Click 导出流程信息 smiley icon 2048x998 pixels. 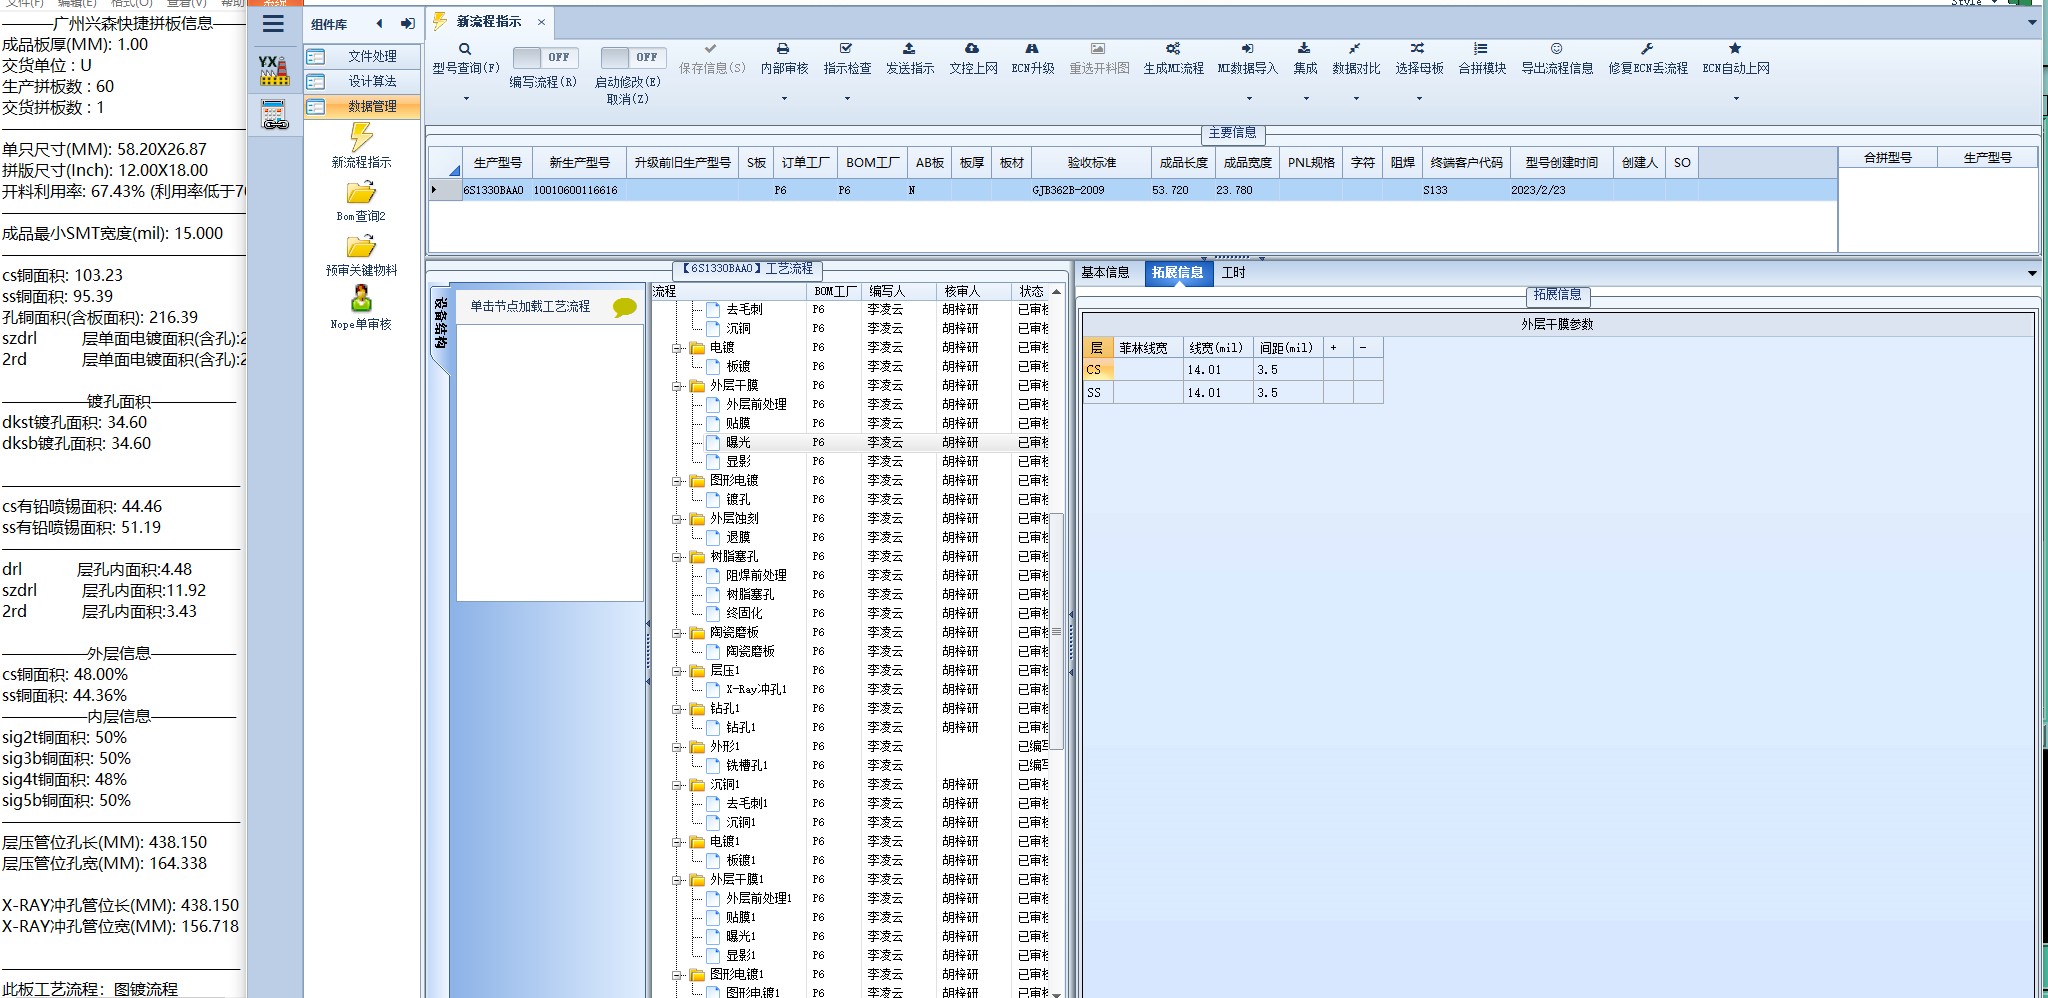coord(1556,48)
